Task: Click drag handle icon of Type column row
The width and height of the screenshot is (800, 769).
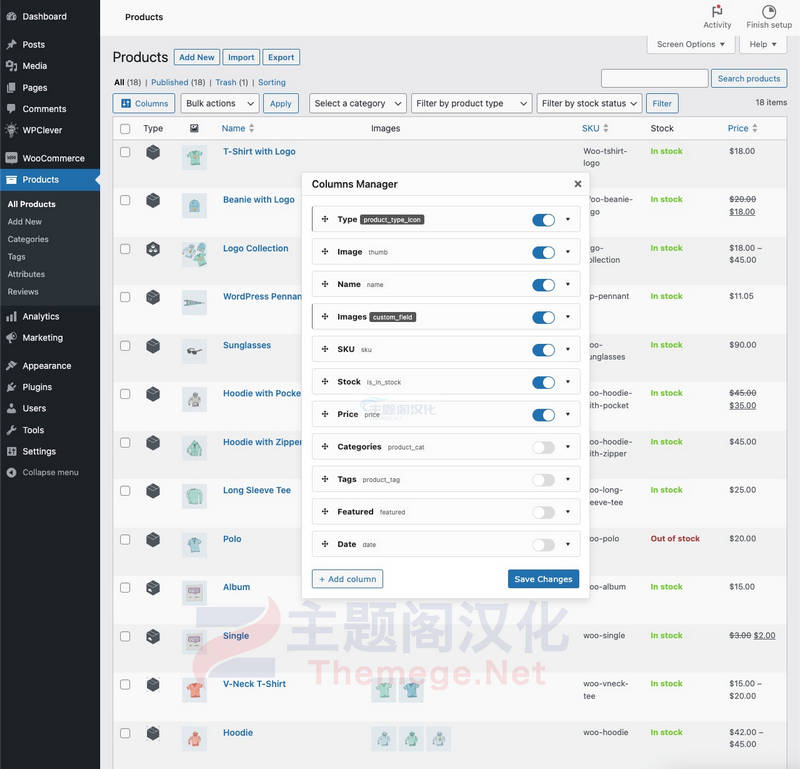Action: (325, 219)
